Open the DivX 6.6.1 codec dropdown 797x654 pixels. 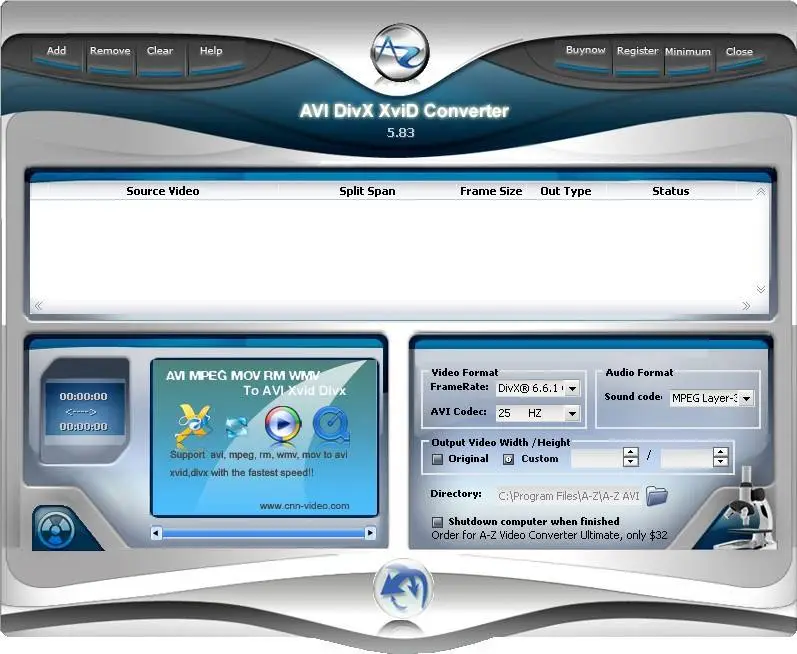tap(572, 389)
